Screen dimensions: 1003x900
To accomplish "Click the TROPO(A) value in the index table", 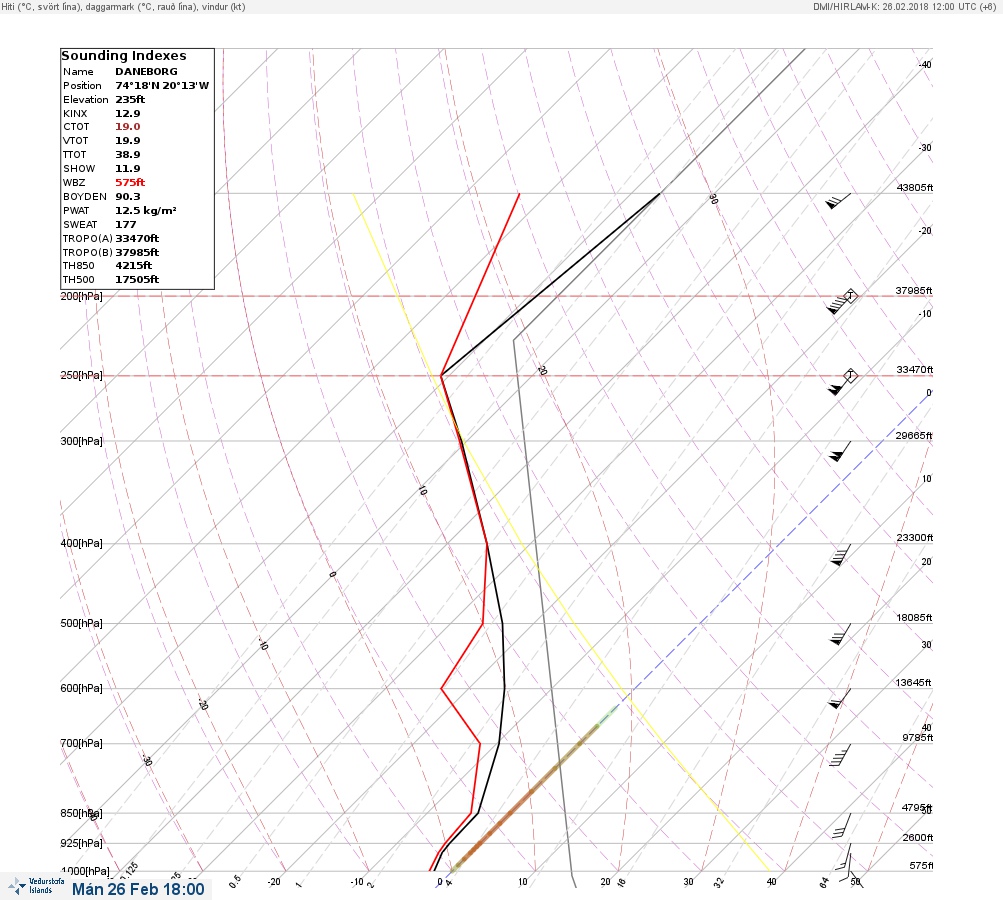I will point(137,239).
